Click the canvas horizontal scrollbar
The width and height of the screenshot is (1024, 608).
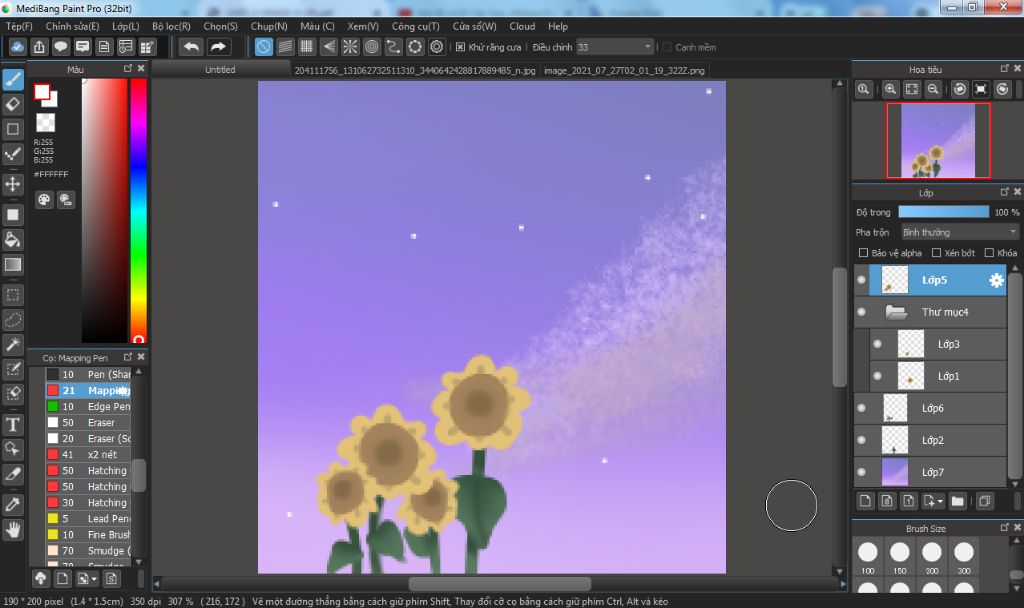[x=500, y=583]
